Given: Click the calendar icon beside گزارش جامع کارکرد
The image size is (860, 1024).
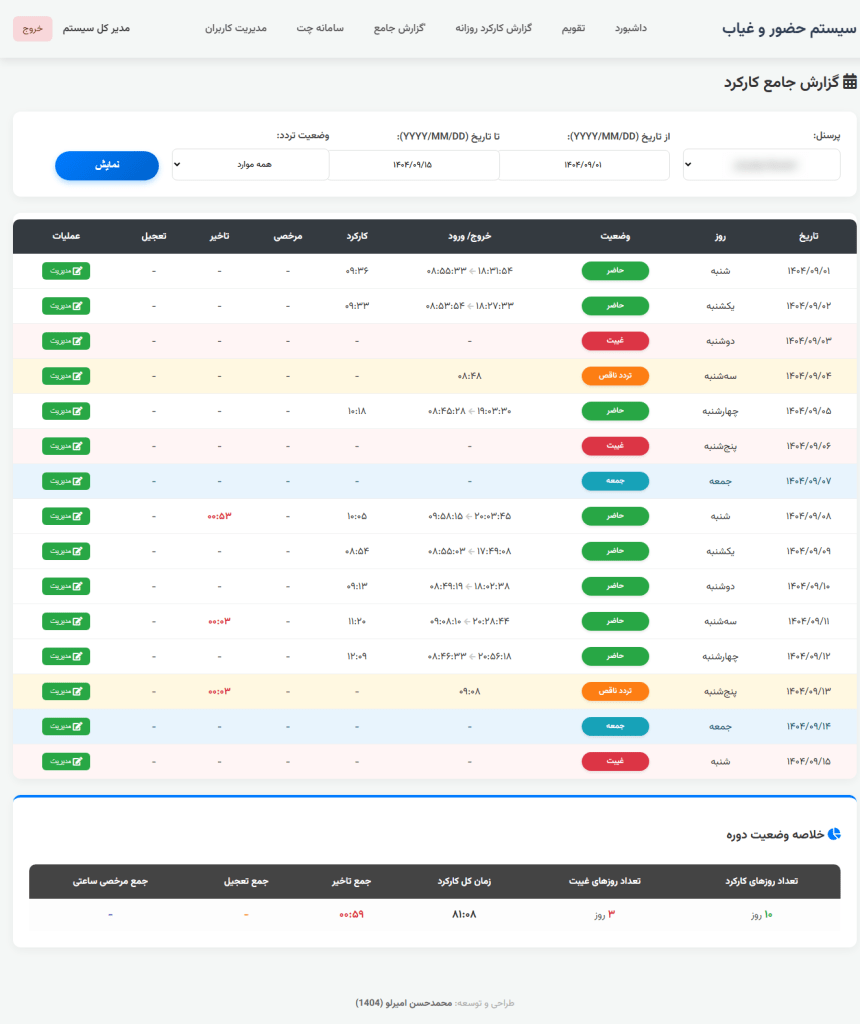Looking at the screenshot, I should pos(850,82).
